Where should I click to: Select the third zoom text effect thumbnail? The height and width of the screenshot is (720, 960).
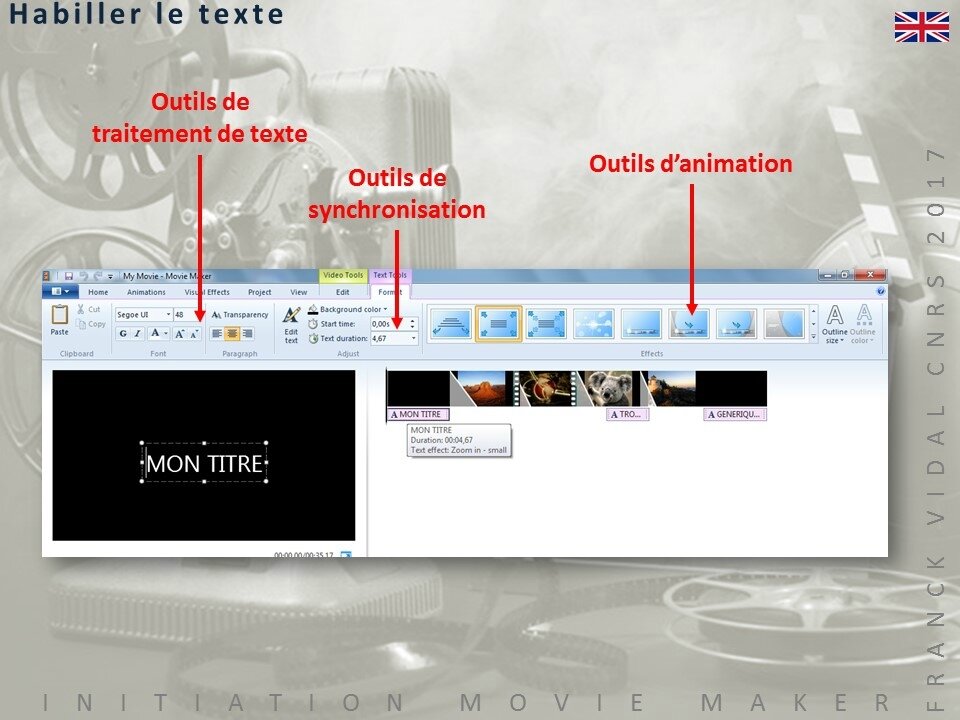click(x=546, y=323)
